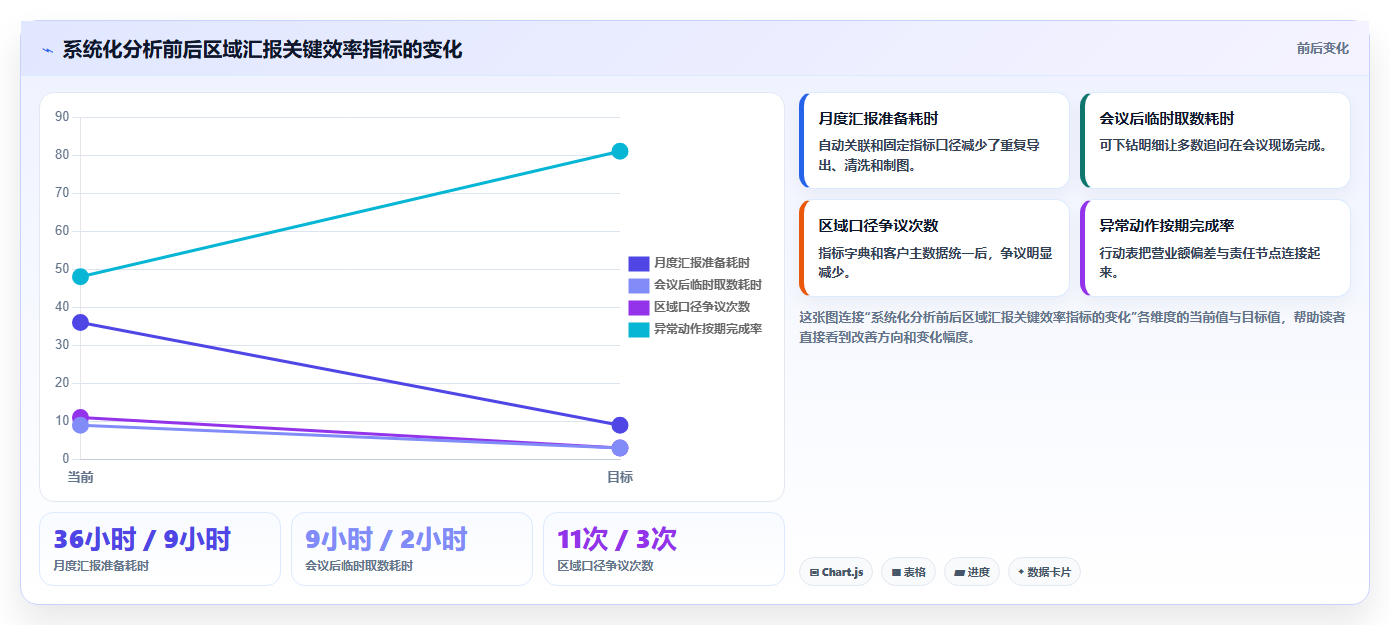This screenshot has width=1390, height=625.
Task: Open the 异常动作按期完成率 info card
Action: 1215,248
